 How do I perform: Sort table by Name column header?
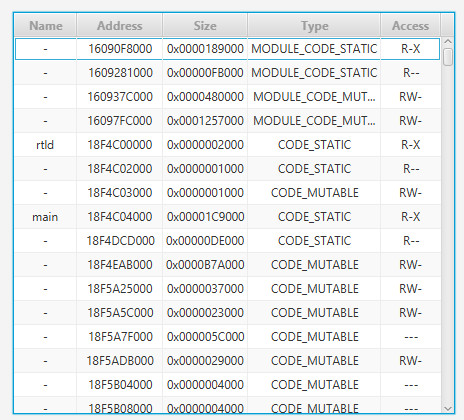(46, 26)
